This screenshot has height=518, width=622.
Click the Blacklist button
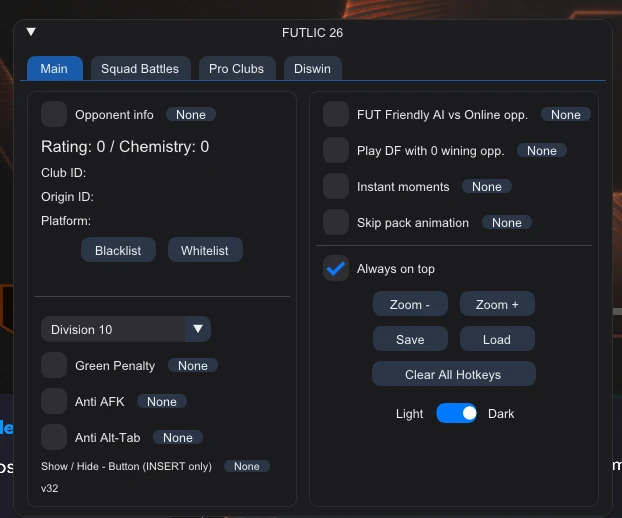click(118, 250)
